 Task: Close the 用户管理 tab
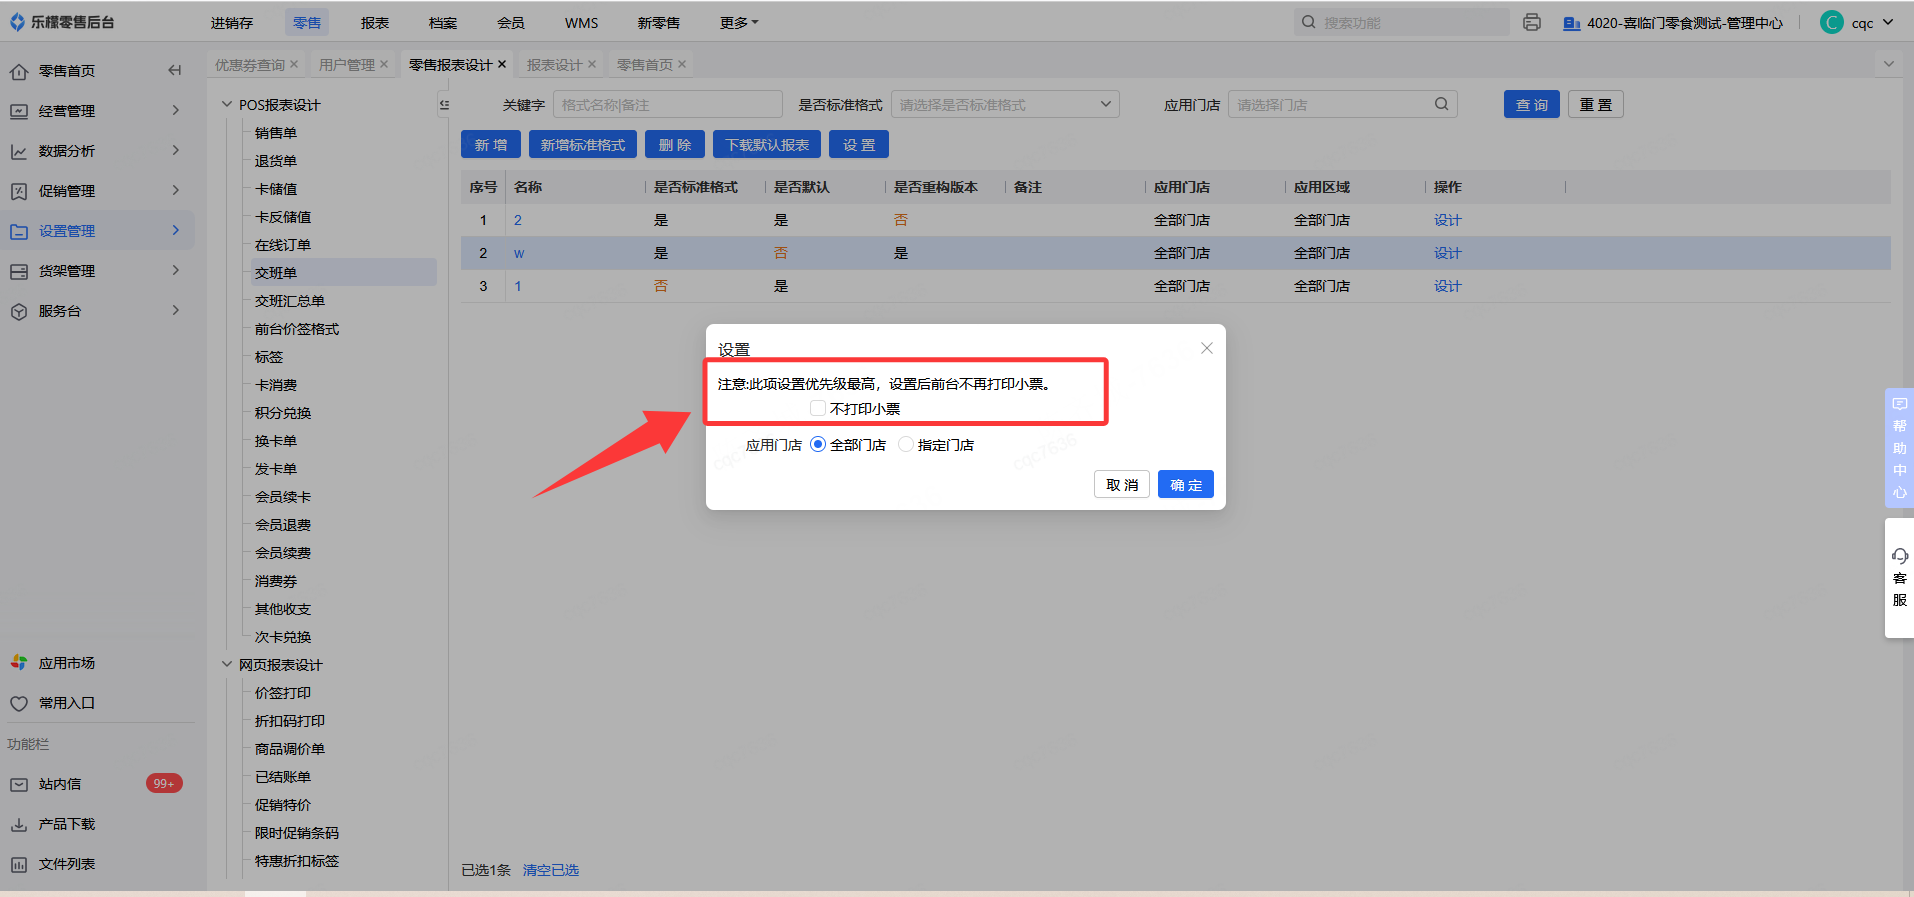pyautogui.click(x=384, y=64)
